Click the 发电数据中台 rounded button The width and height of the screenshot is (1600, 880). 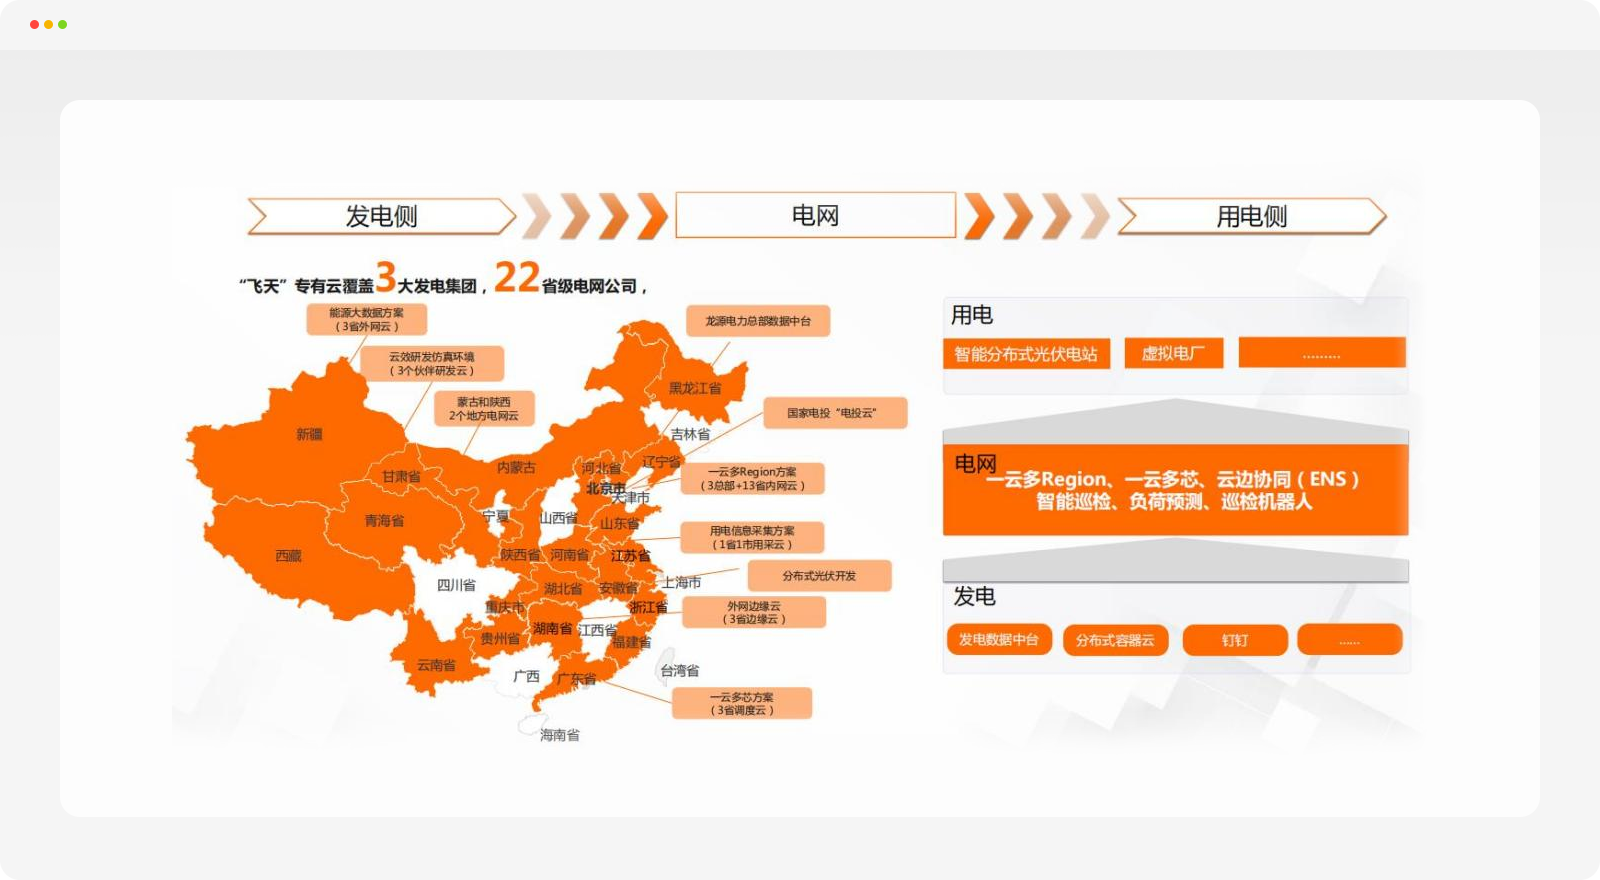tap(998, 640)
